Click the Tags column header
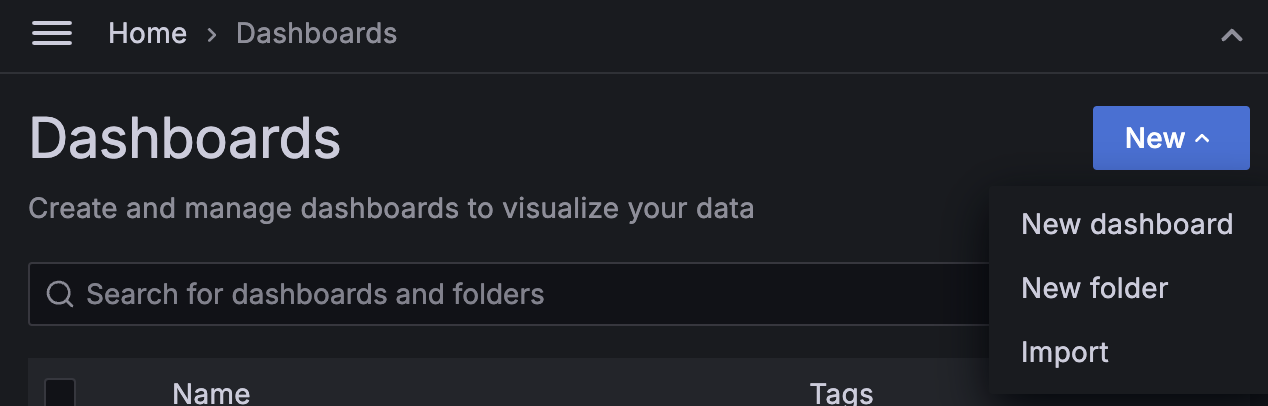This screenshot has width=1268, height=406. [x=841, y=393]
